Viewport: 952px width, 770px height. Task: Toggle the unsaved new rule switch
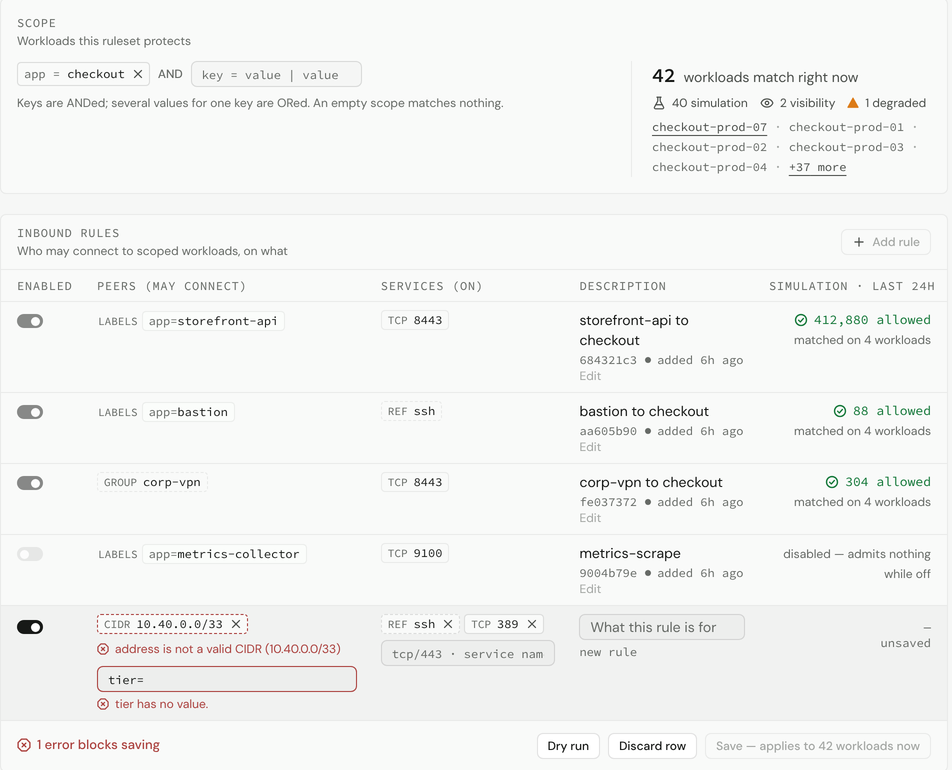pos(30,627)
